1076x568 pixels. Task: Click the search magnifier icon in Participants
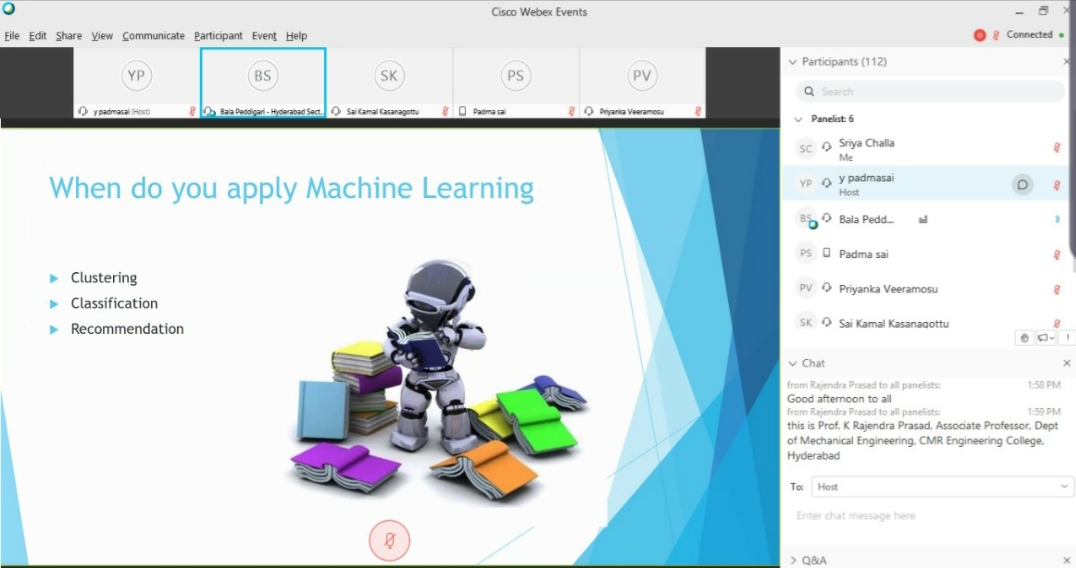[810, 91]
